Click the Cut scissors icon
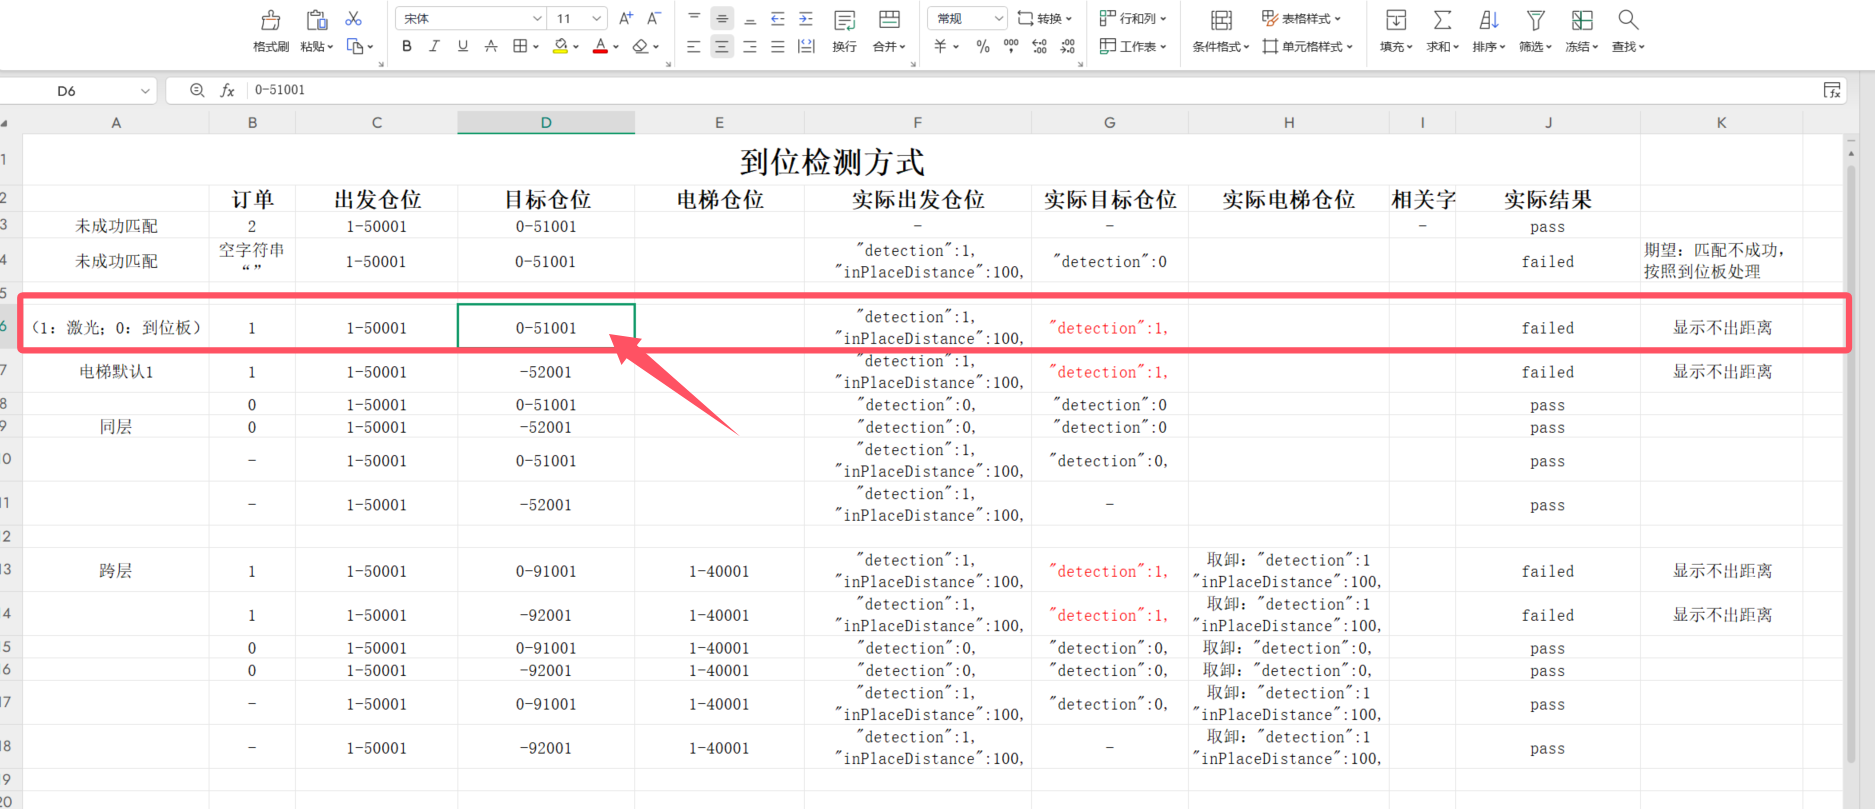 click(x=353, y=19)
